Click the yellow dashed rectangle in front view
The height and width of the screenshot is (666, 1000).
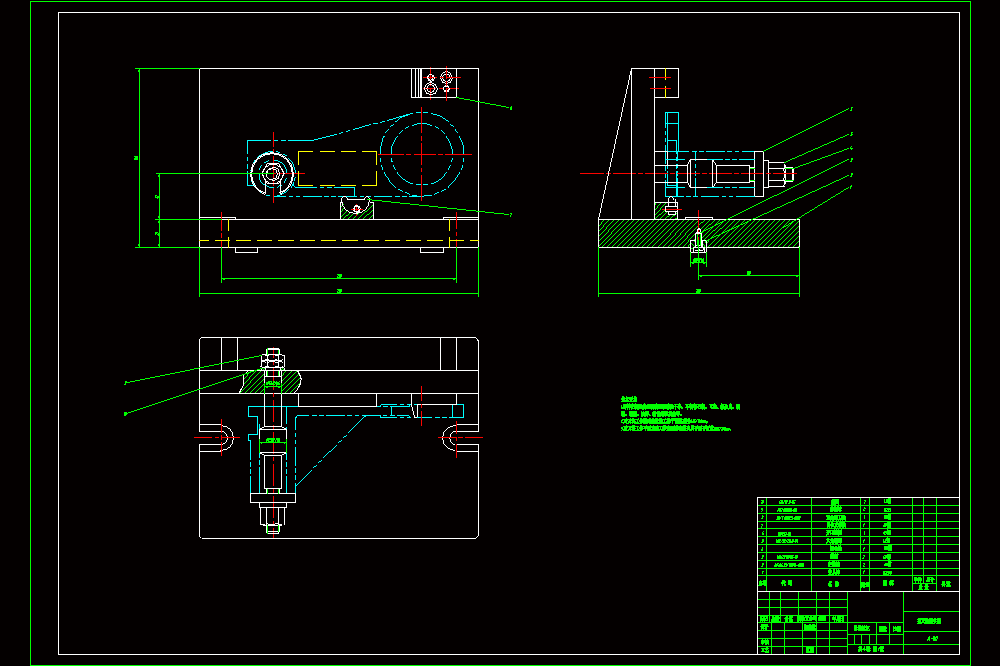(x=337, y=168)
